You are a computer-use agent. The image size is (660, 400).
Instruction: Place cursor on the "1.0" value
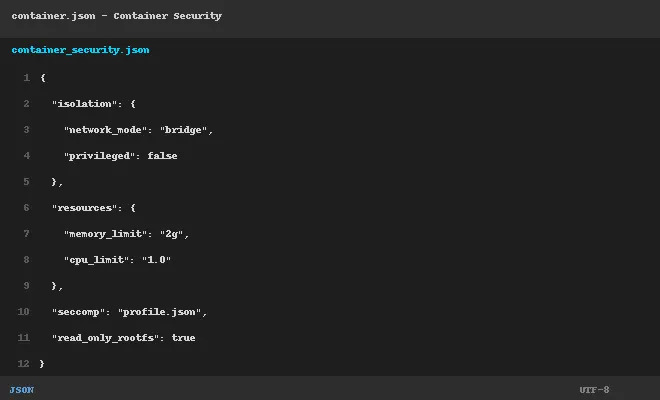156,260
